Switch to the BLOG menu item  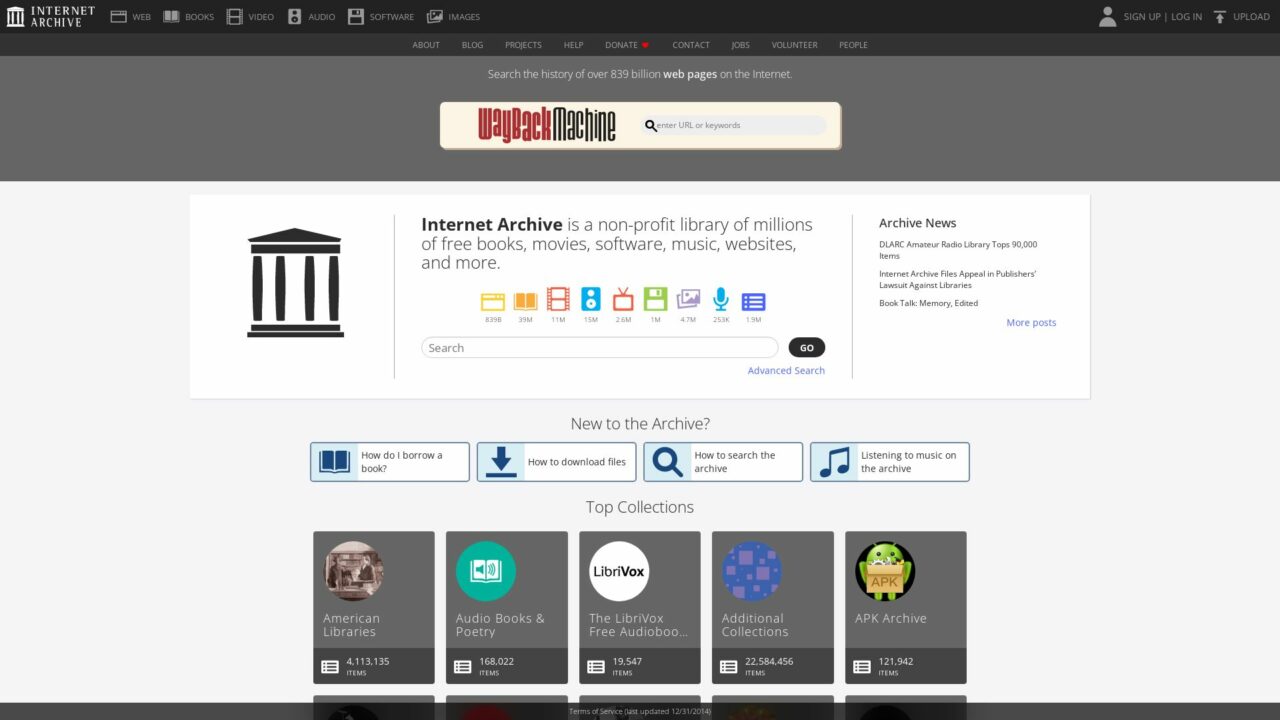click(x=472, y=45)
